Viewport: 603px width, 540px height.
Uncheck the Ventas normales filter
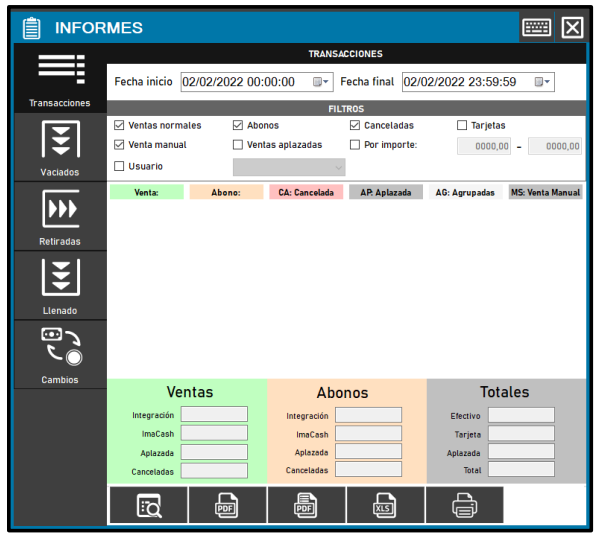tap(120, 126)
